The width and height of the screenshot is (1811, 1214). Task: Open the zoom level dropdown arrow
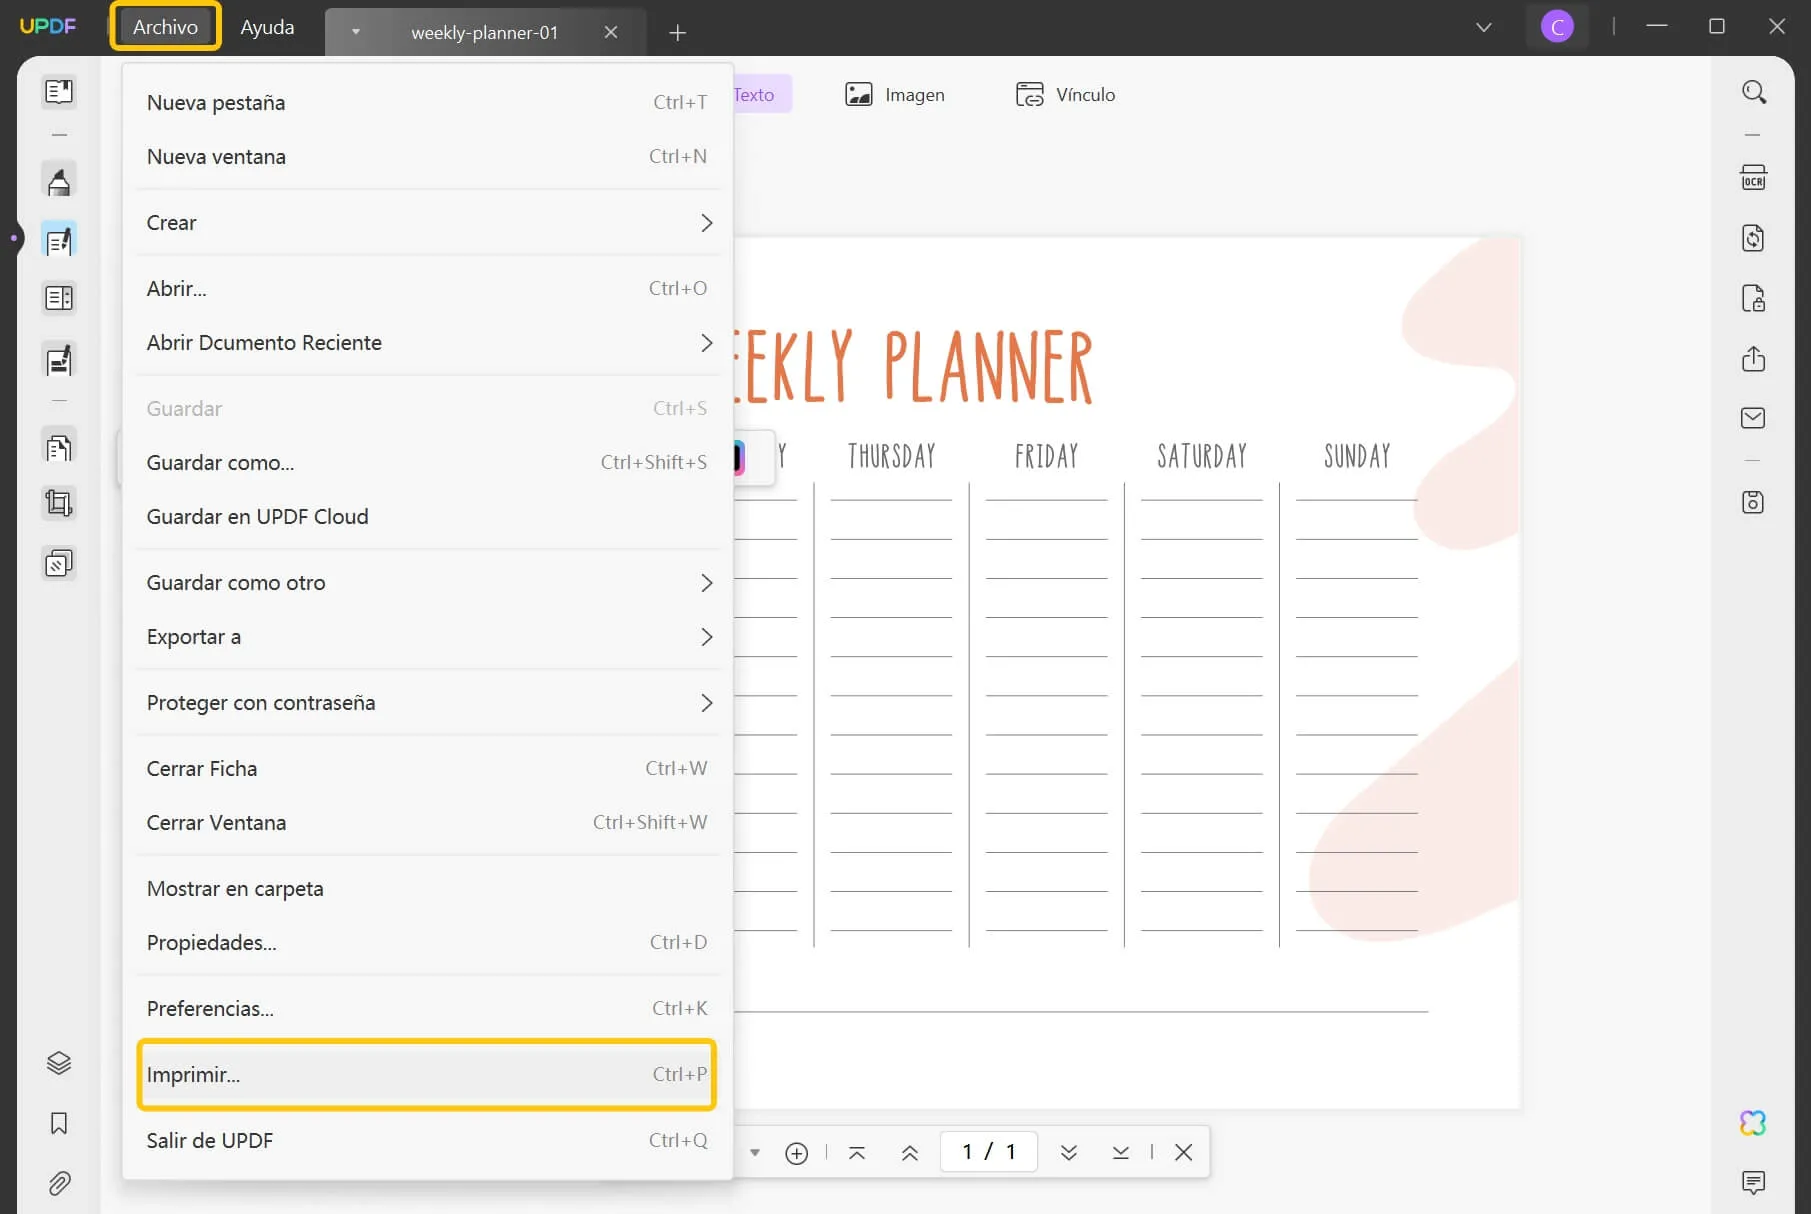coord(755,1153)
